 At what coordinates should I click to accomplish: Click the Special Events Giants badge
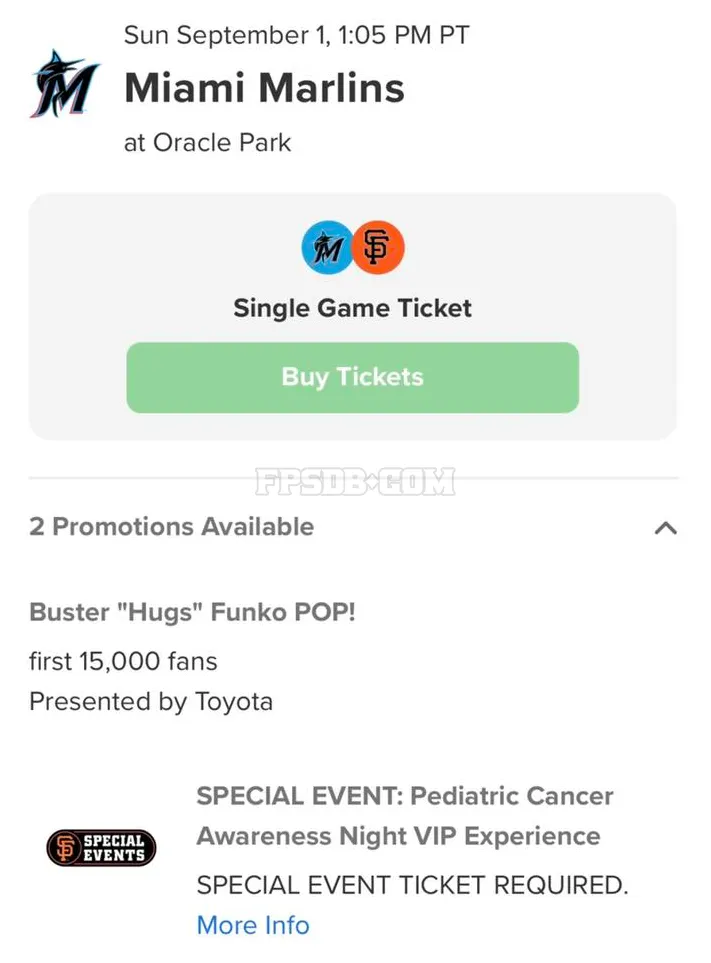101,848
